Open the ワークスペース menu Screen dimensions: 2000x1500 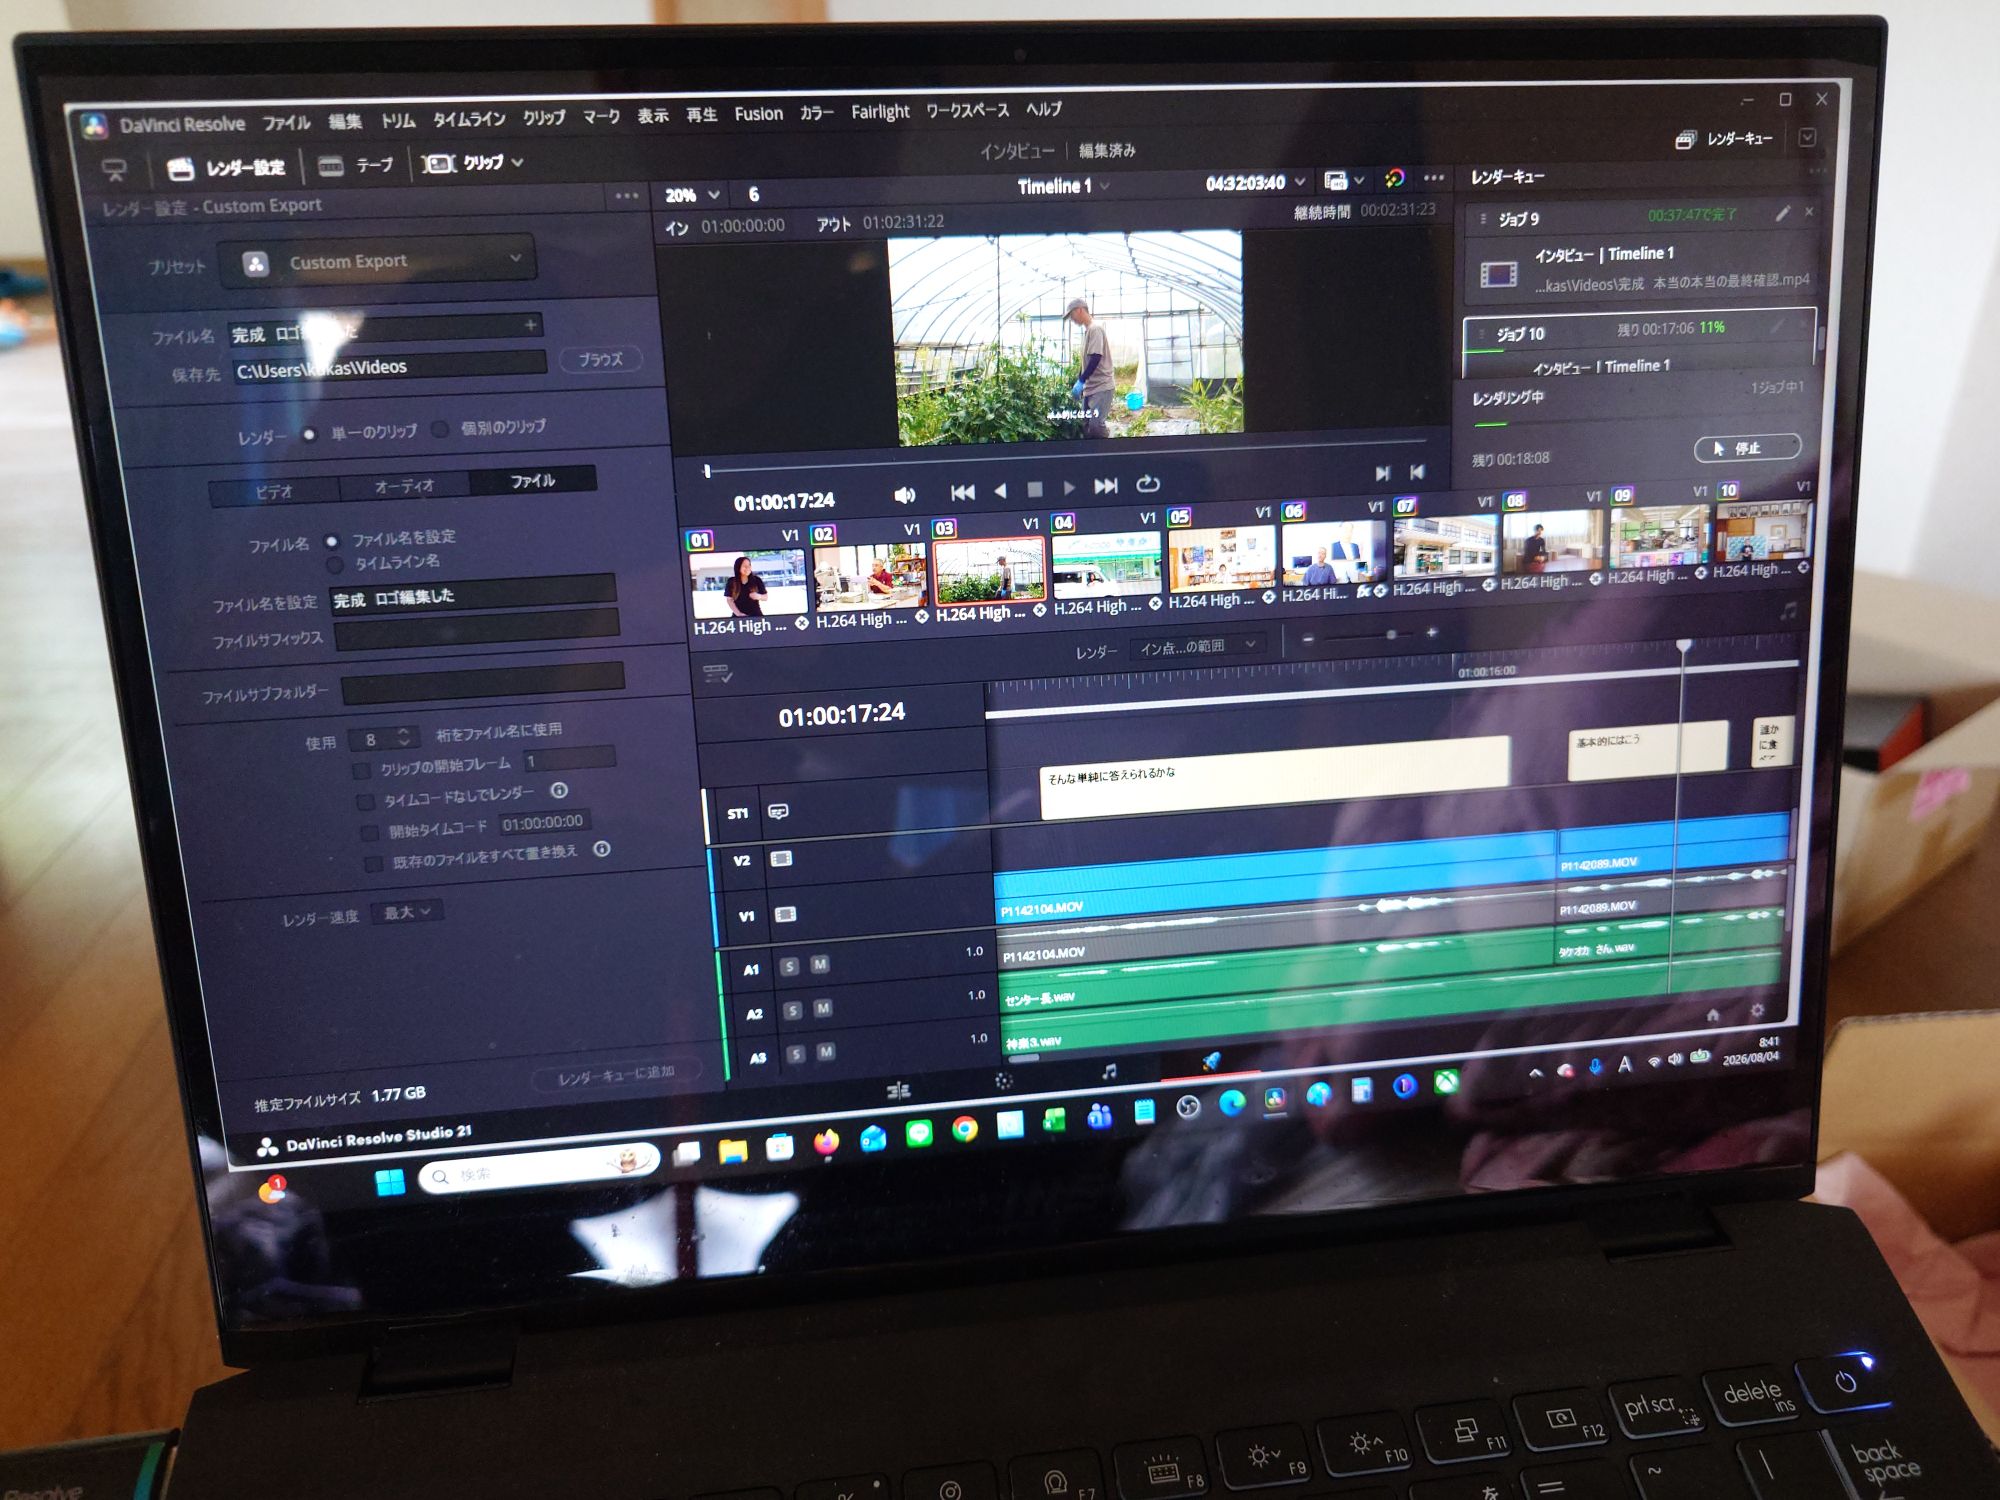[967, 110]
